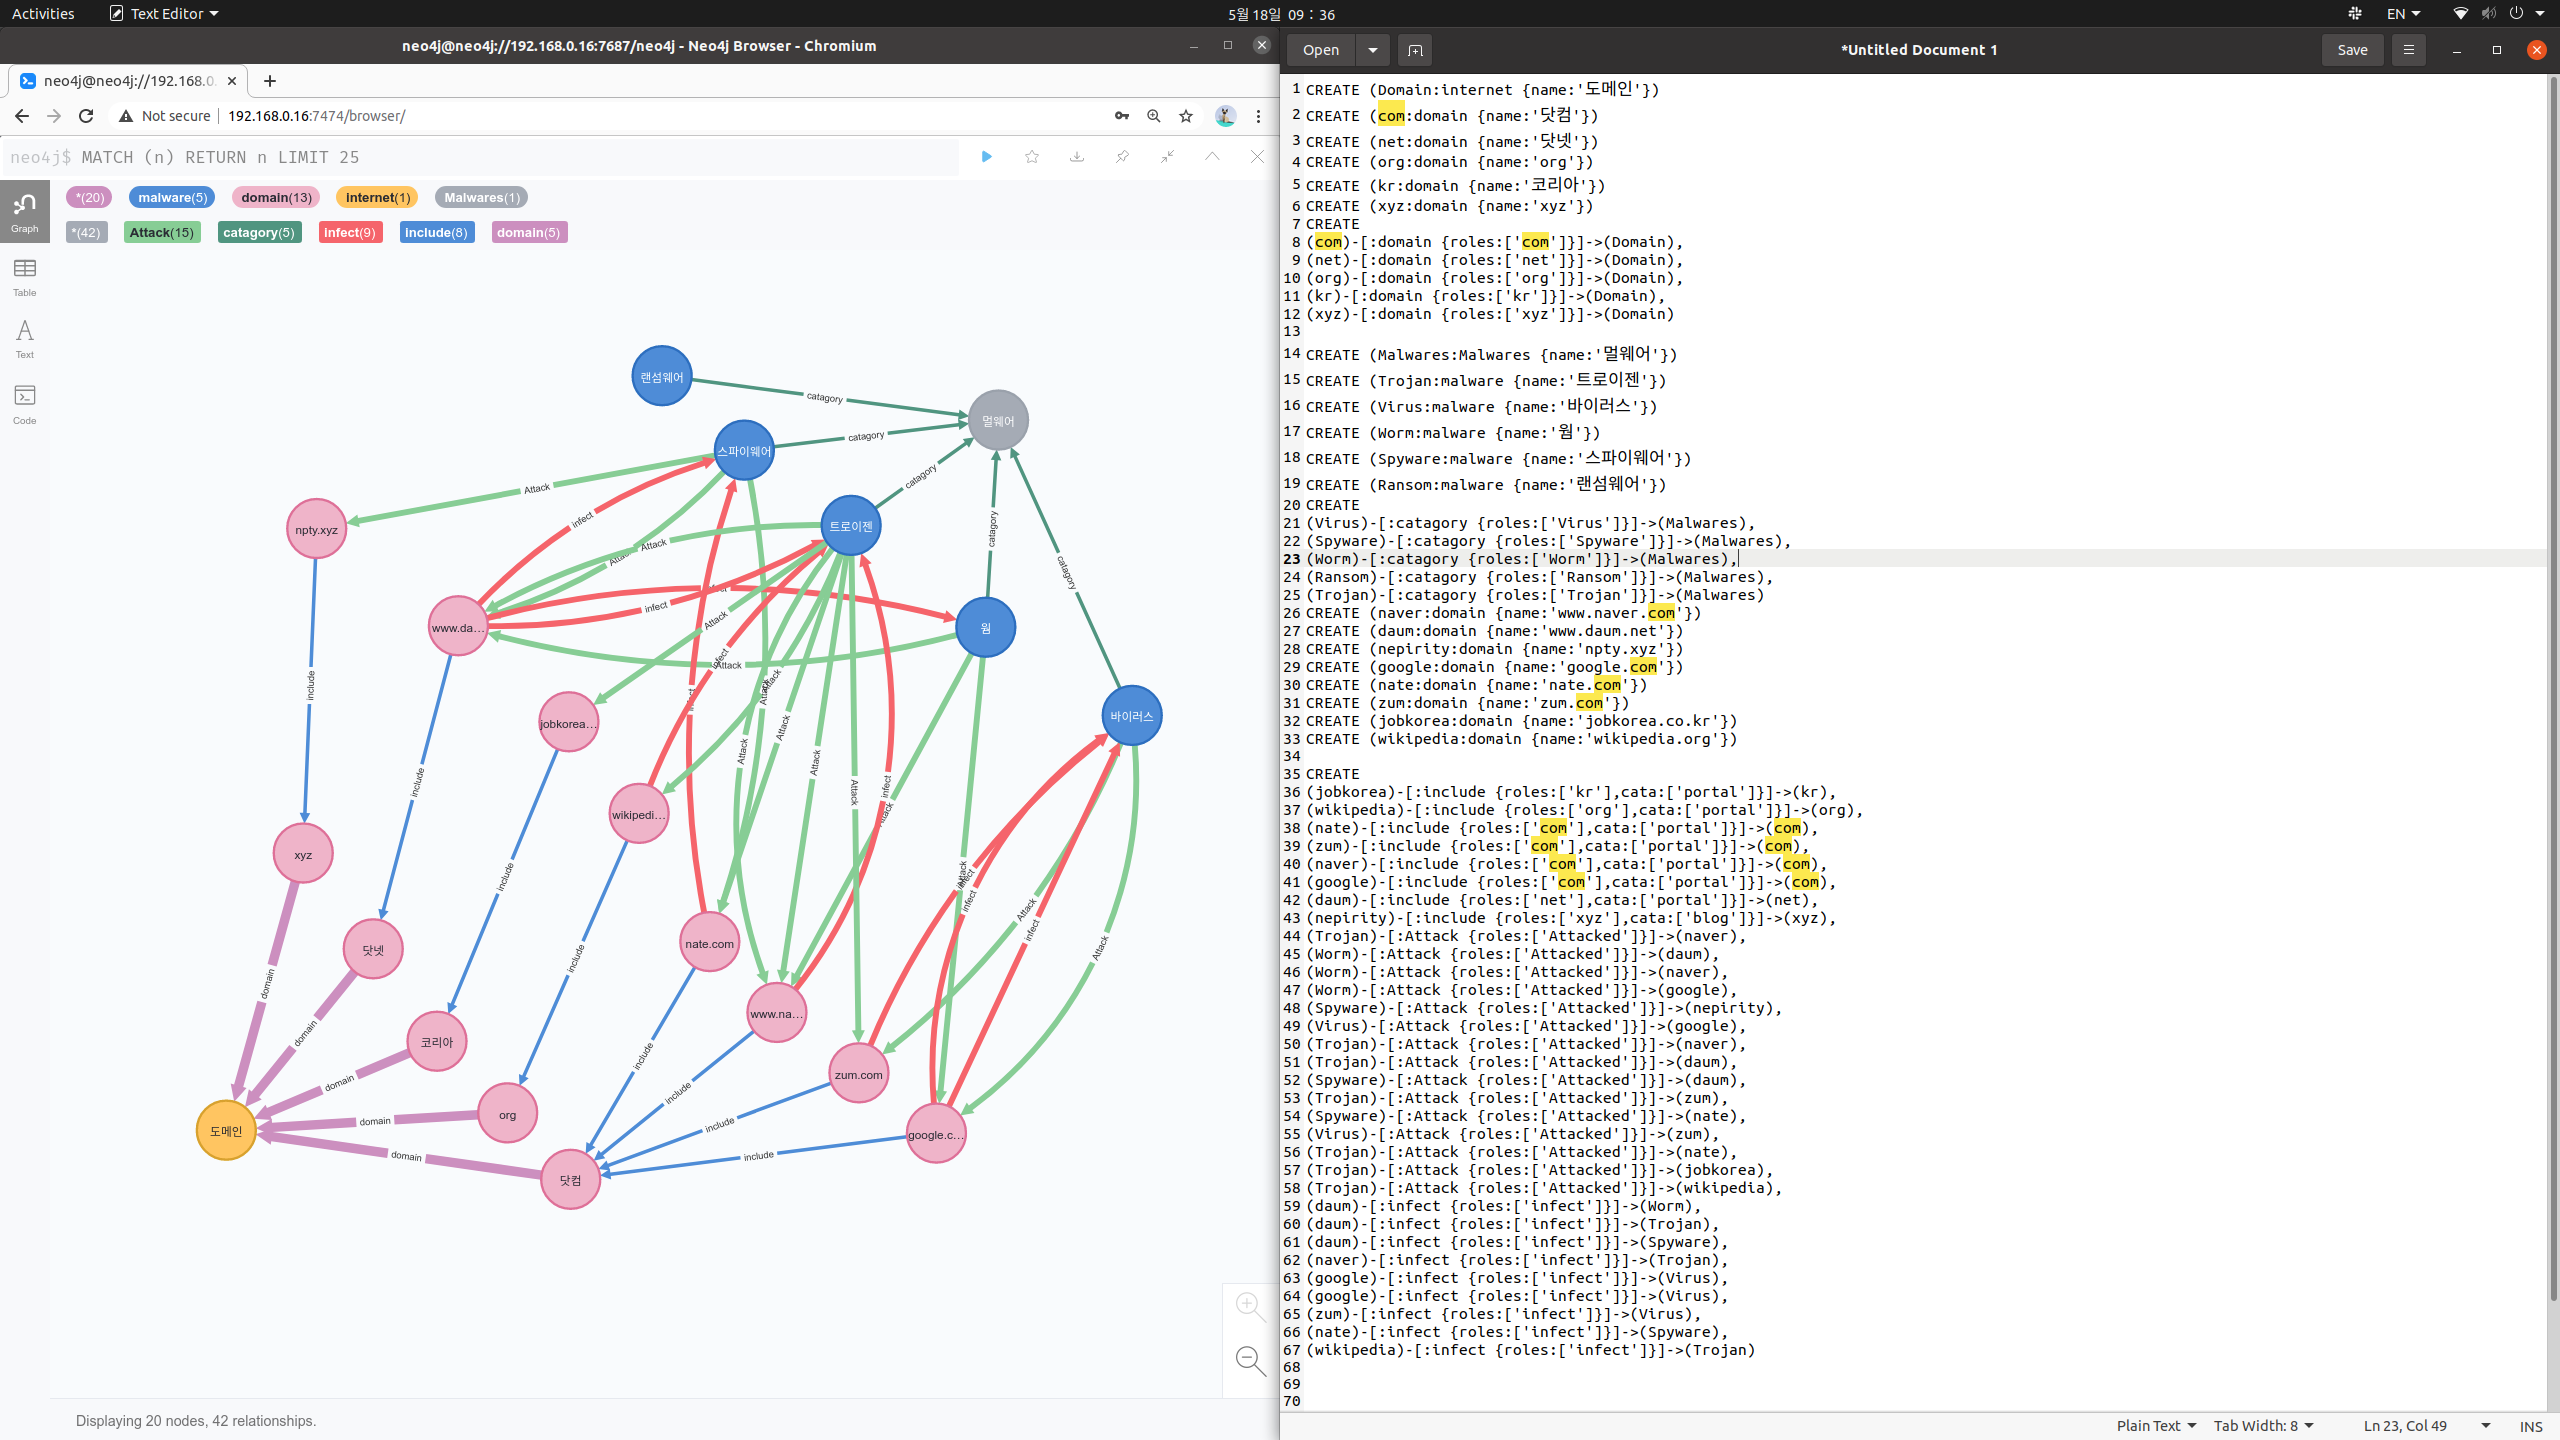Select all relationships *(42) label

86,232
